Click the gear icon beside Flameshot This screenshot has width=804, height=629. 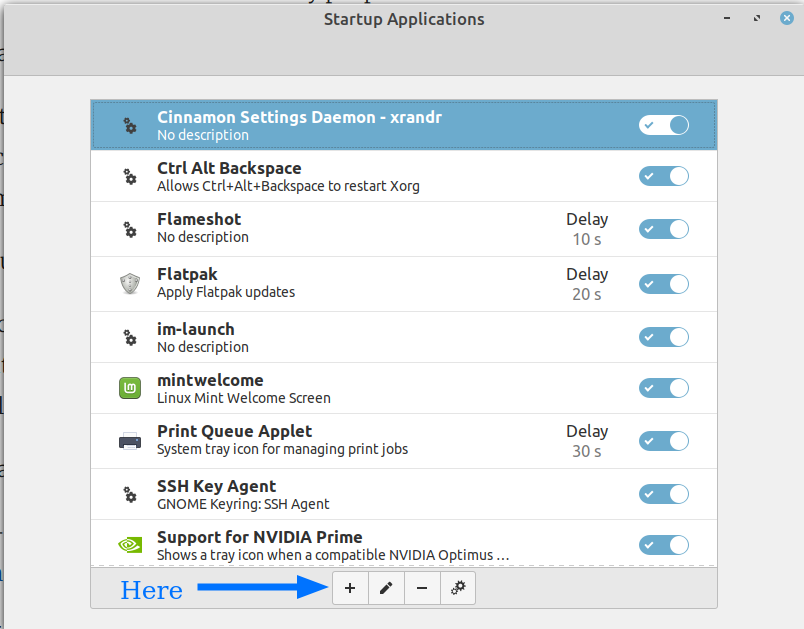[130, 229]
